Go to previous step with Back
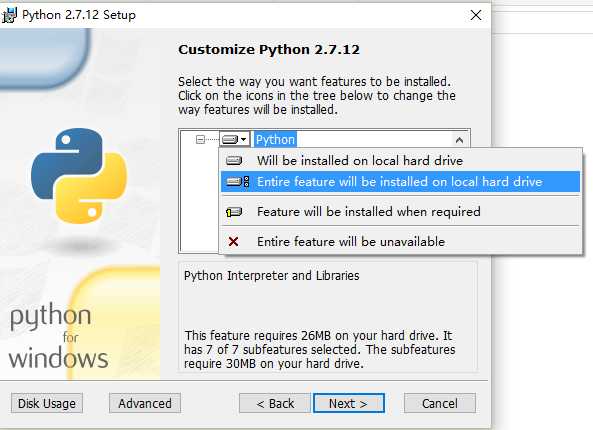Viewport: 593px width, 430px height. (275, 403)
